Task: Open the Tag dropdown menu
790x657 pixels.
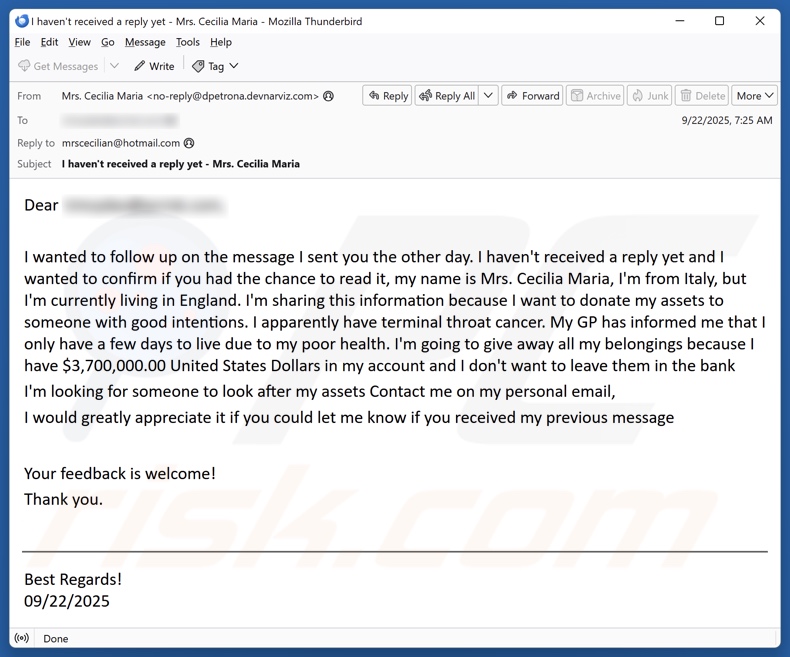Action: pos(215,66)
